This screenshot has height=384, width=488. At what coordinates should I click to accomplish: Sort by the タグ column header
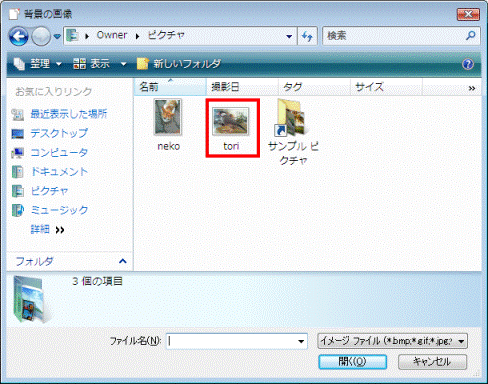tap(314, 87)
